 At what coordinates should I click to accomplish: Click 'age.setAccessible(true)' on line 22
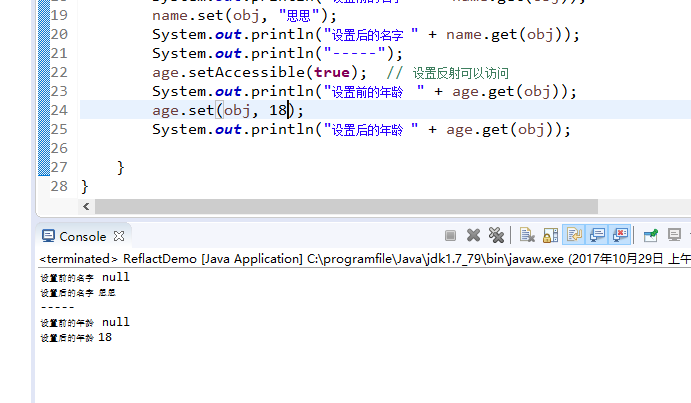[x=259, y=72]
